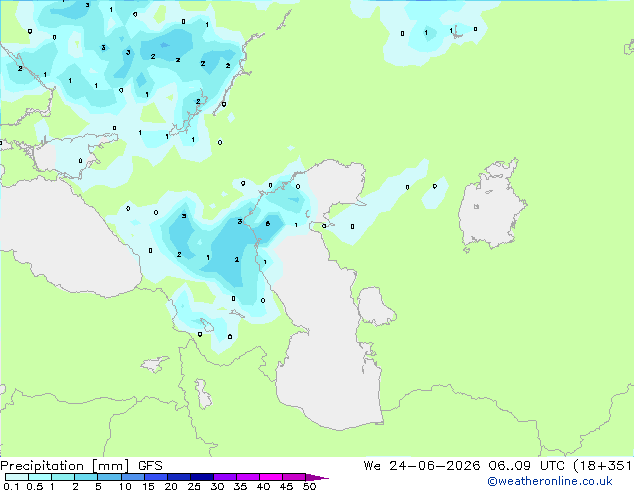Image resolution: width=634 pixels, height=490 pixels.
Task: Click the 2–5 mm legend color box
Action: coord(86,477)
